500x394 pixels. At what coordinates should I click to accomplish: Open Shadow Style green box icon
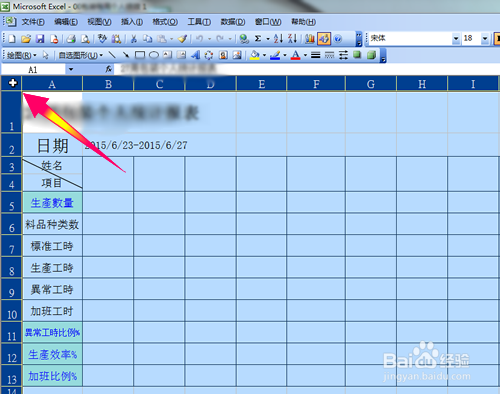[357, 55]
